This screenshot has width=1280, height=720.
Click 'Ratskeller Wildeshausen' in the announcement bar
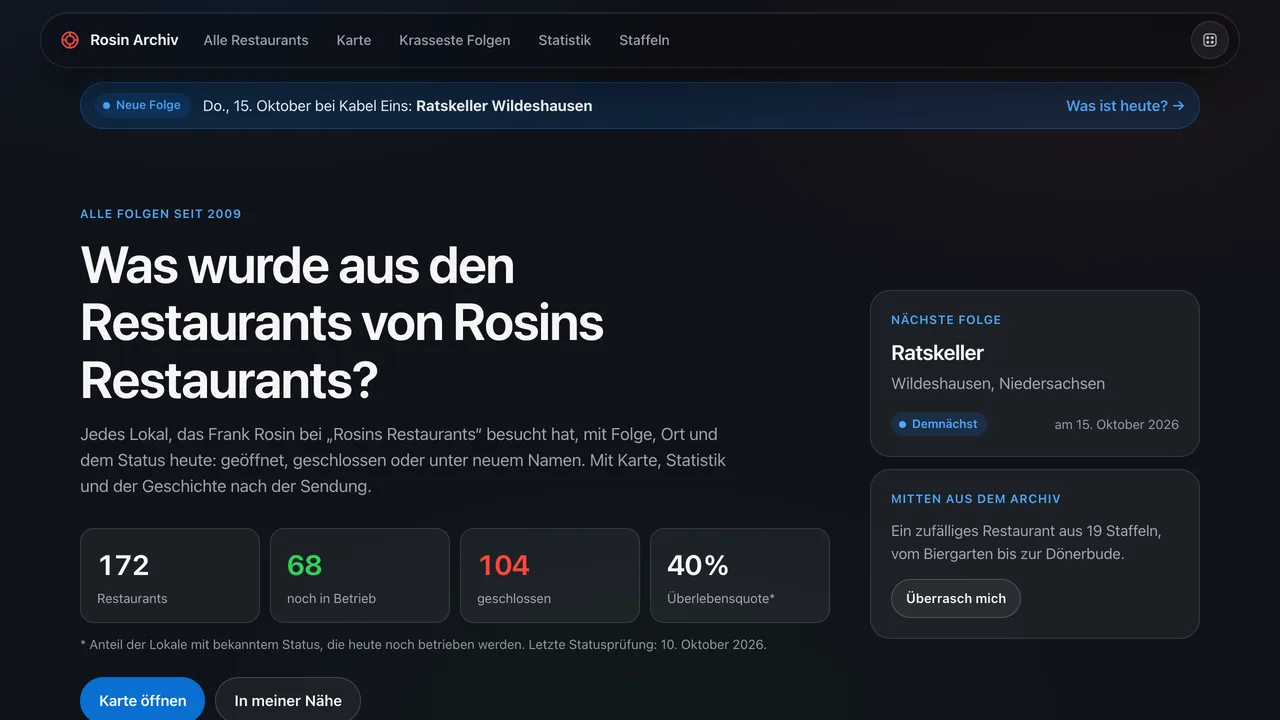(x=504, y=106)
